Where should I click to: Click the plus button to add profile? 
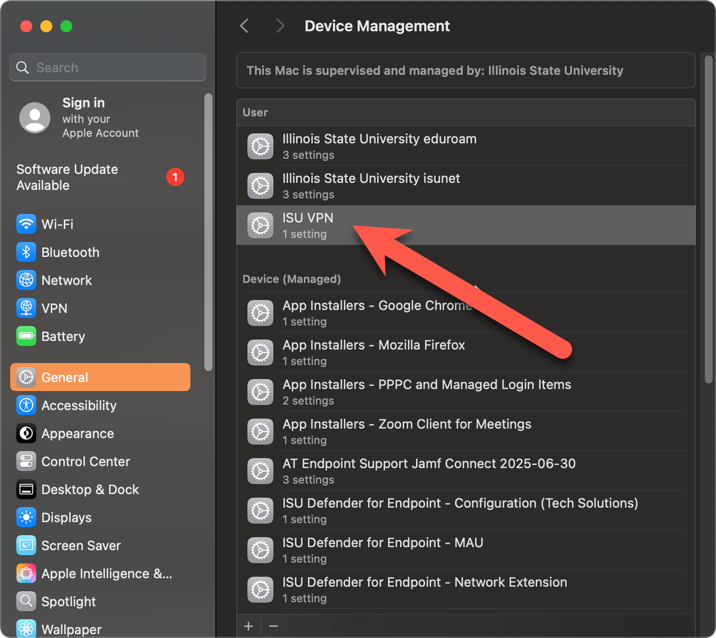pos(249,626)
